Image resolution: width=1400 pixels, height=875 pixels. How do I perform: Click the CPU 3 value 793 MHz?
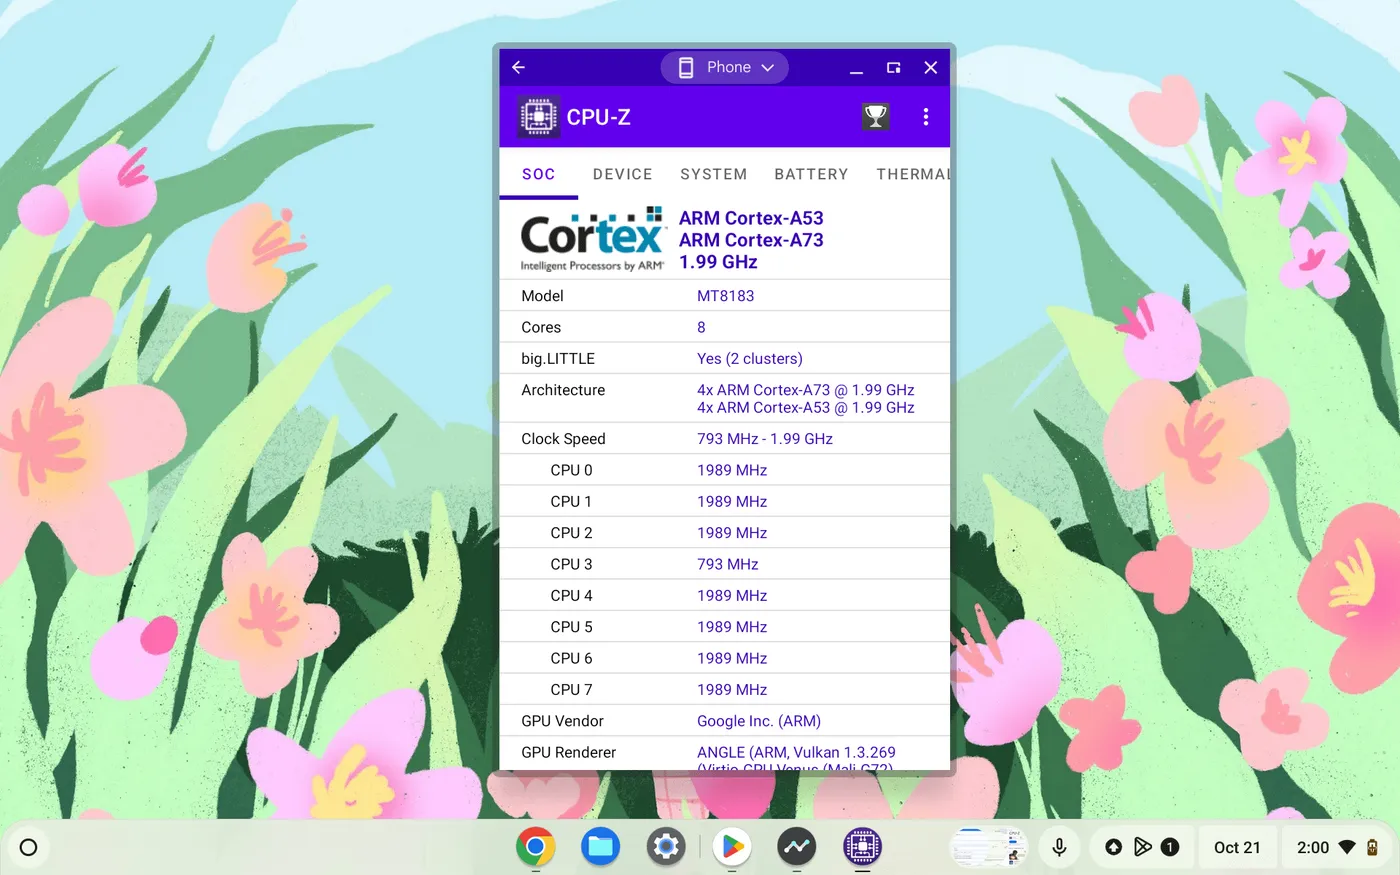pyautogui.click(x=728, y=564)
